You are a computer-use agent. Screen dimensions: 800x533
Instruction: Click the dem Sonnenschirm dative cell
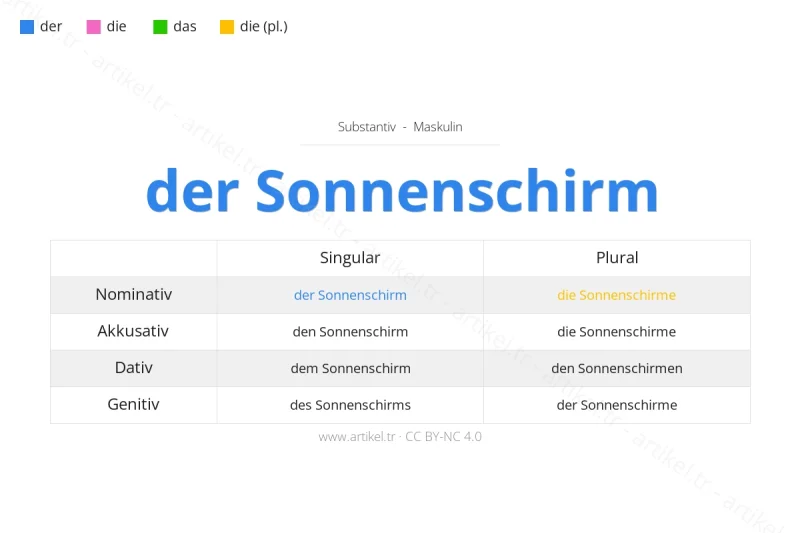350,368
